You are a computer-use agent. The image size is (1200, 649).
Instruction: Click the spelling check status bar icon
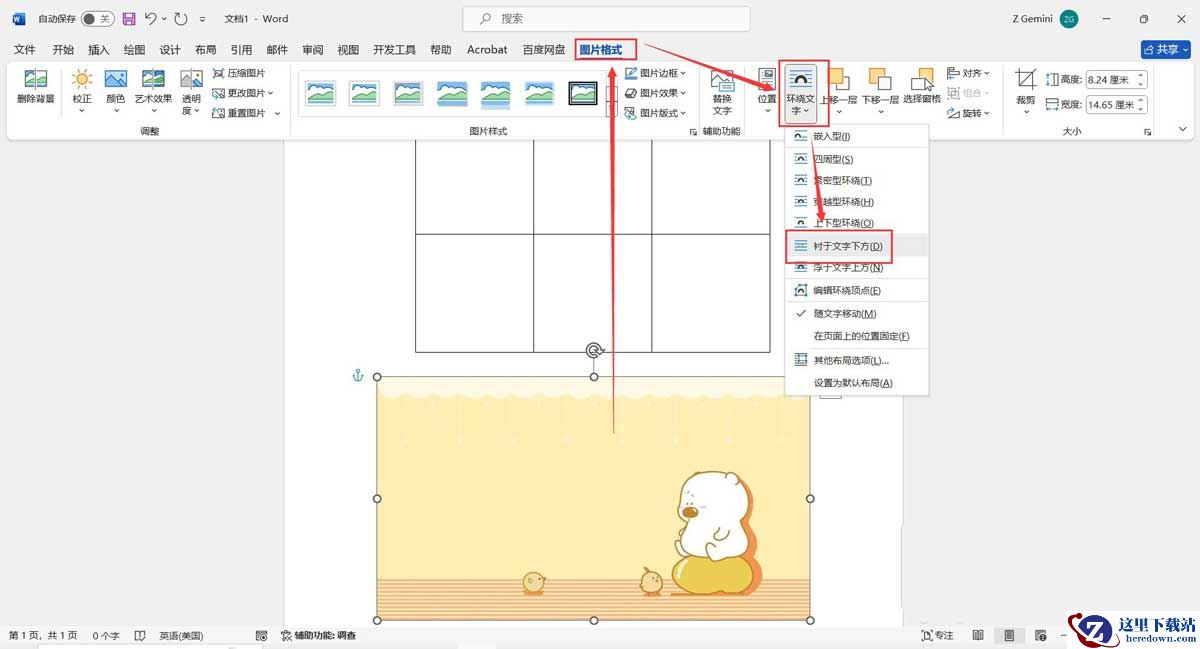[140, 636]
